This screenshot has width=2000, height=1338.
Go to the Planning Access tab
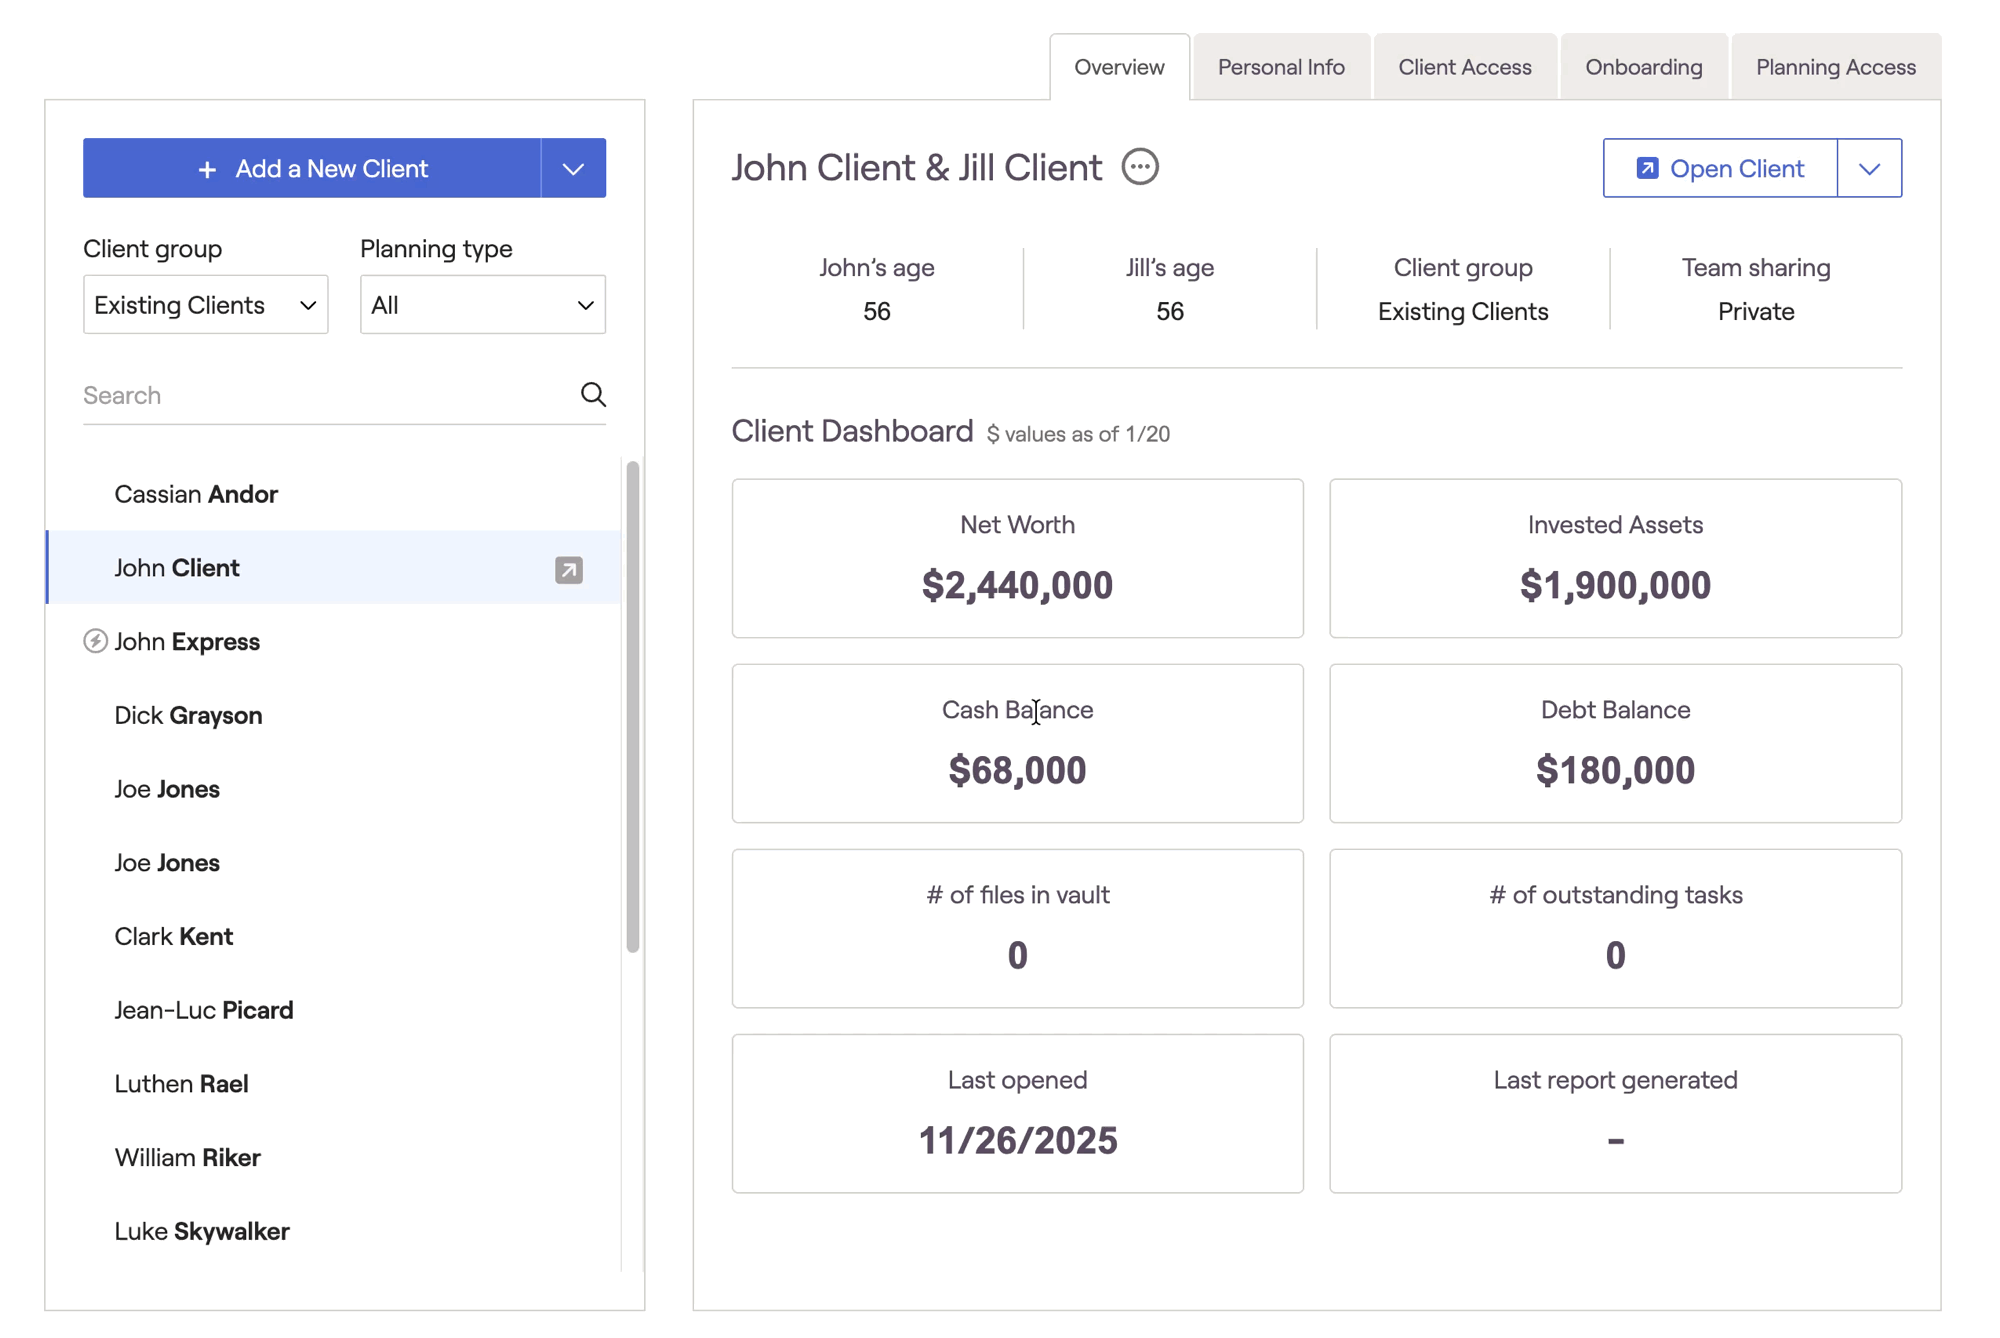tap(1835, 67)
